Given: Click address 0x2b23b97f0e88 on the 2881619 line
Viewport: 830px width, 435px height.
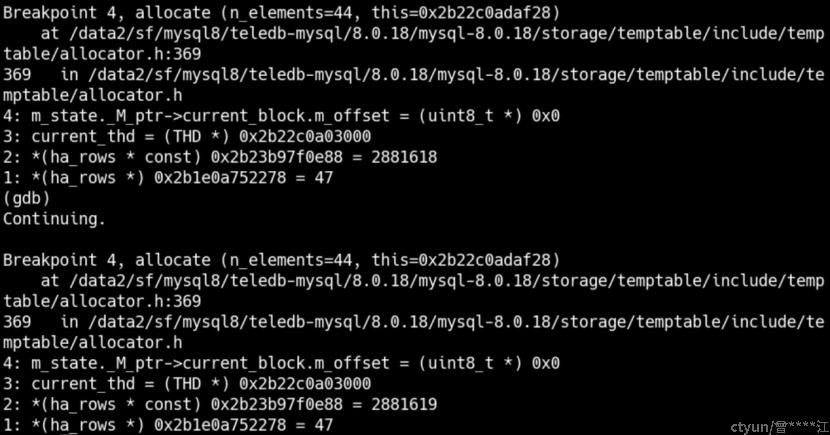Looking at the screenshot, I should coord(276,405).
